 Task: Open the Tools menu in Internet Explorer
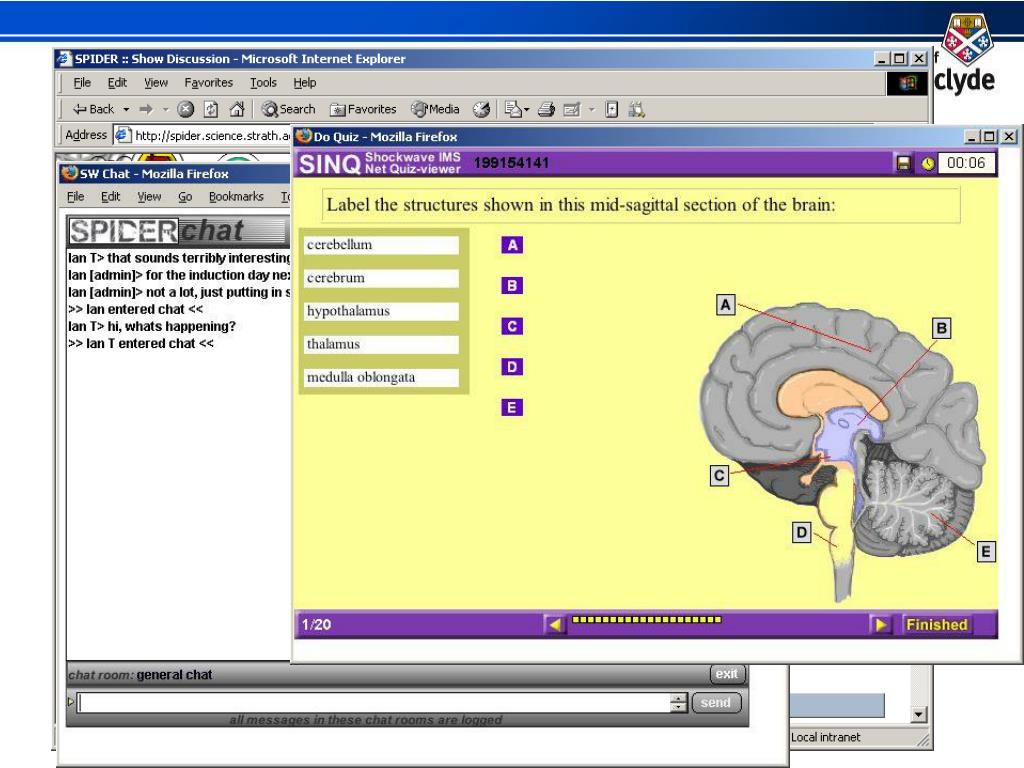[x=263, y=83]
